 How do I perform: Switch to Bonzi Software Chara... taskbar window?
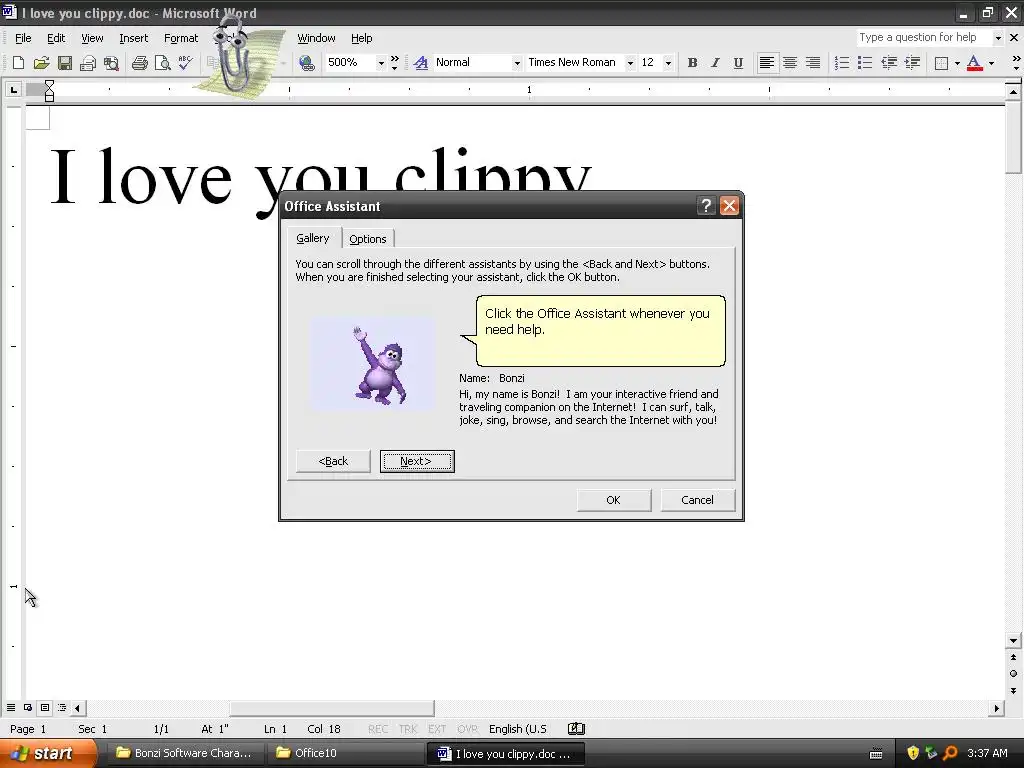(x=184, y=753)
